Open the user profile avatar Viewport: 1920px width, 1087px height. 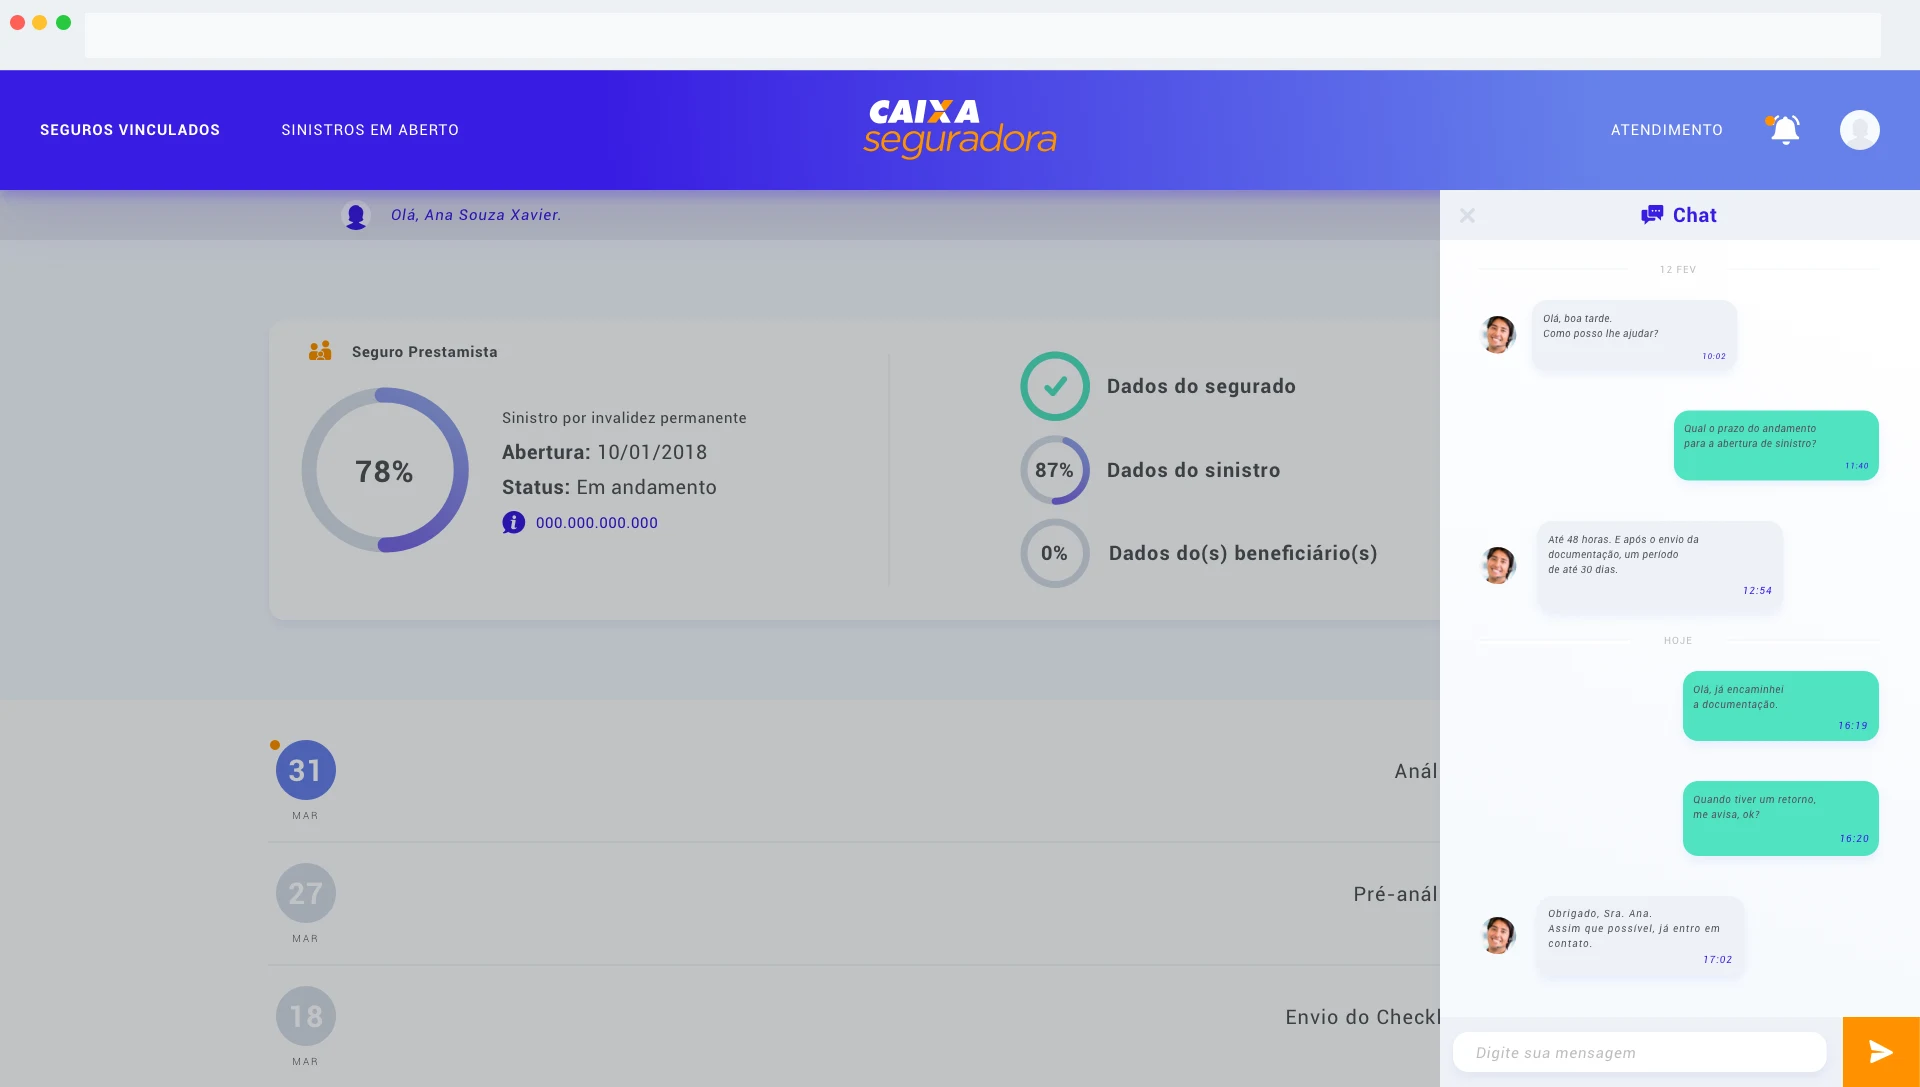click(1860, 130)
